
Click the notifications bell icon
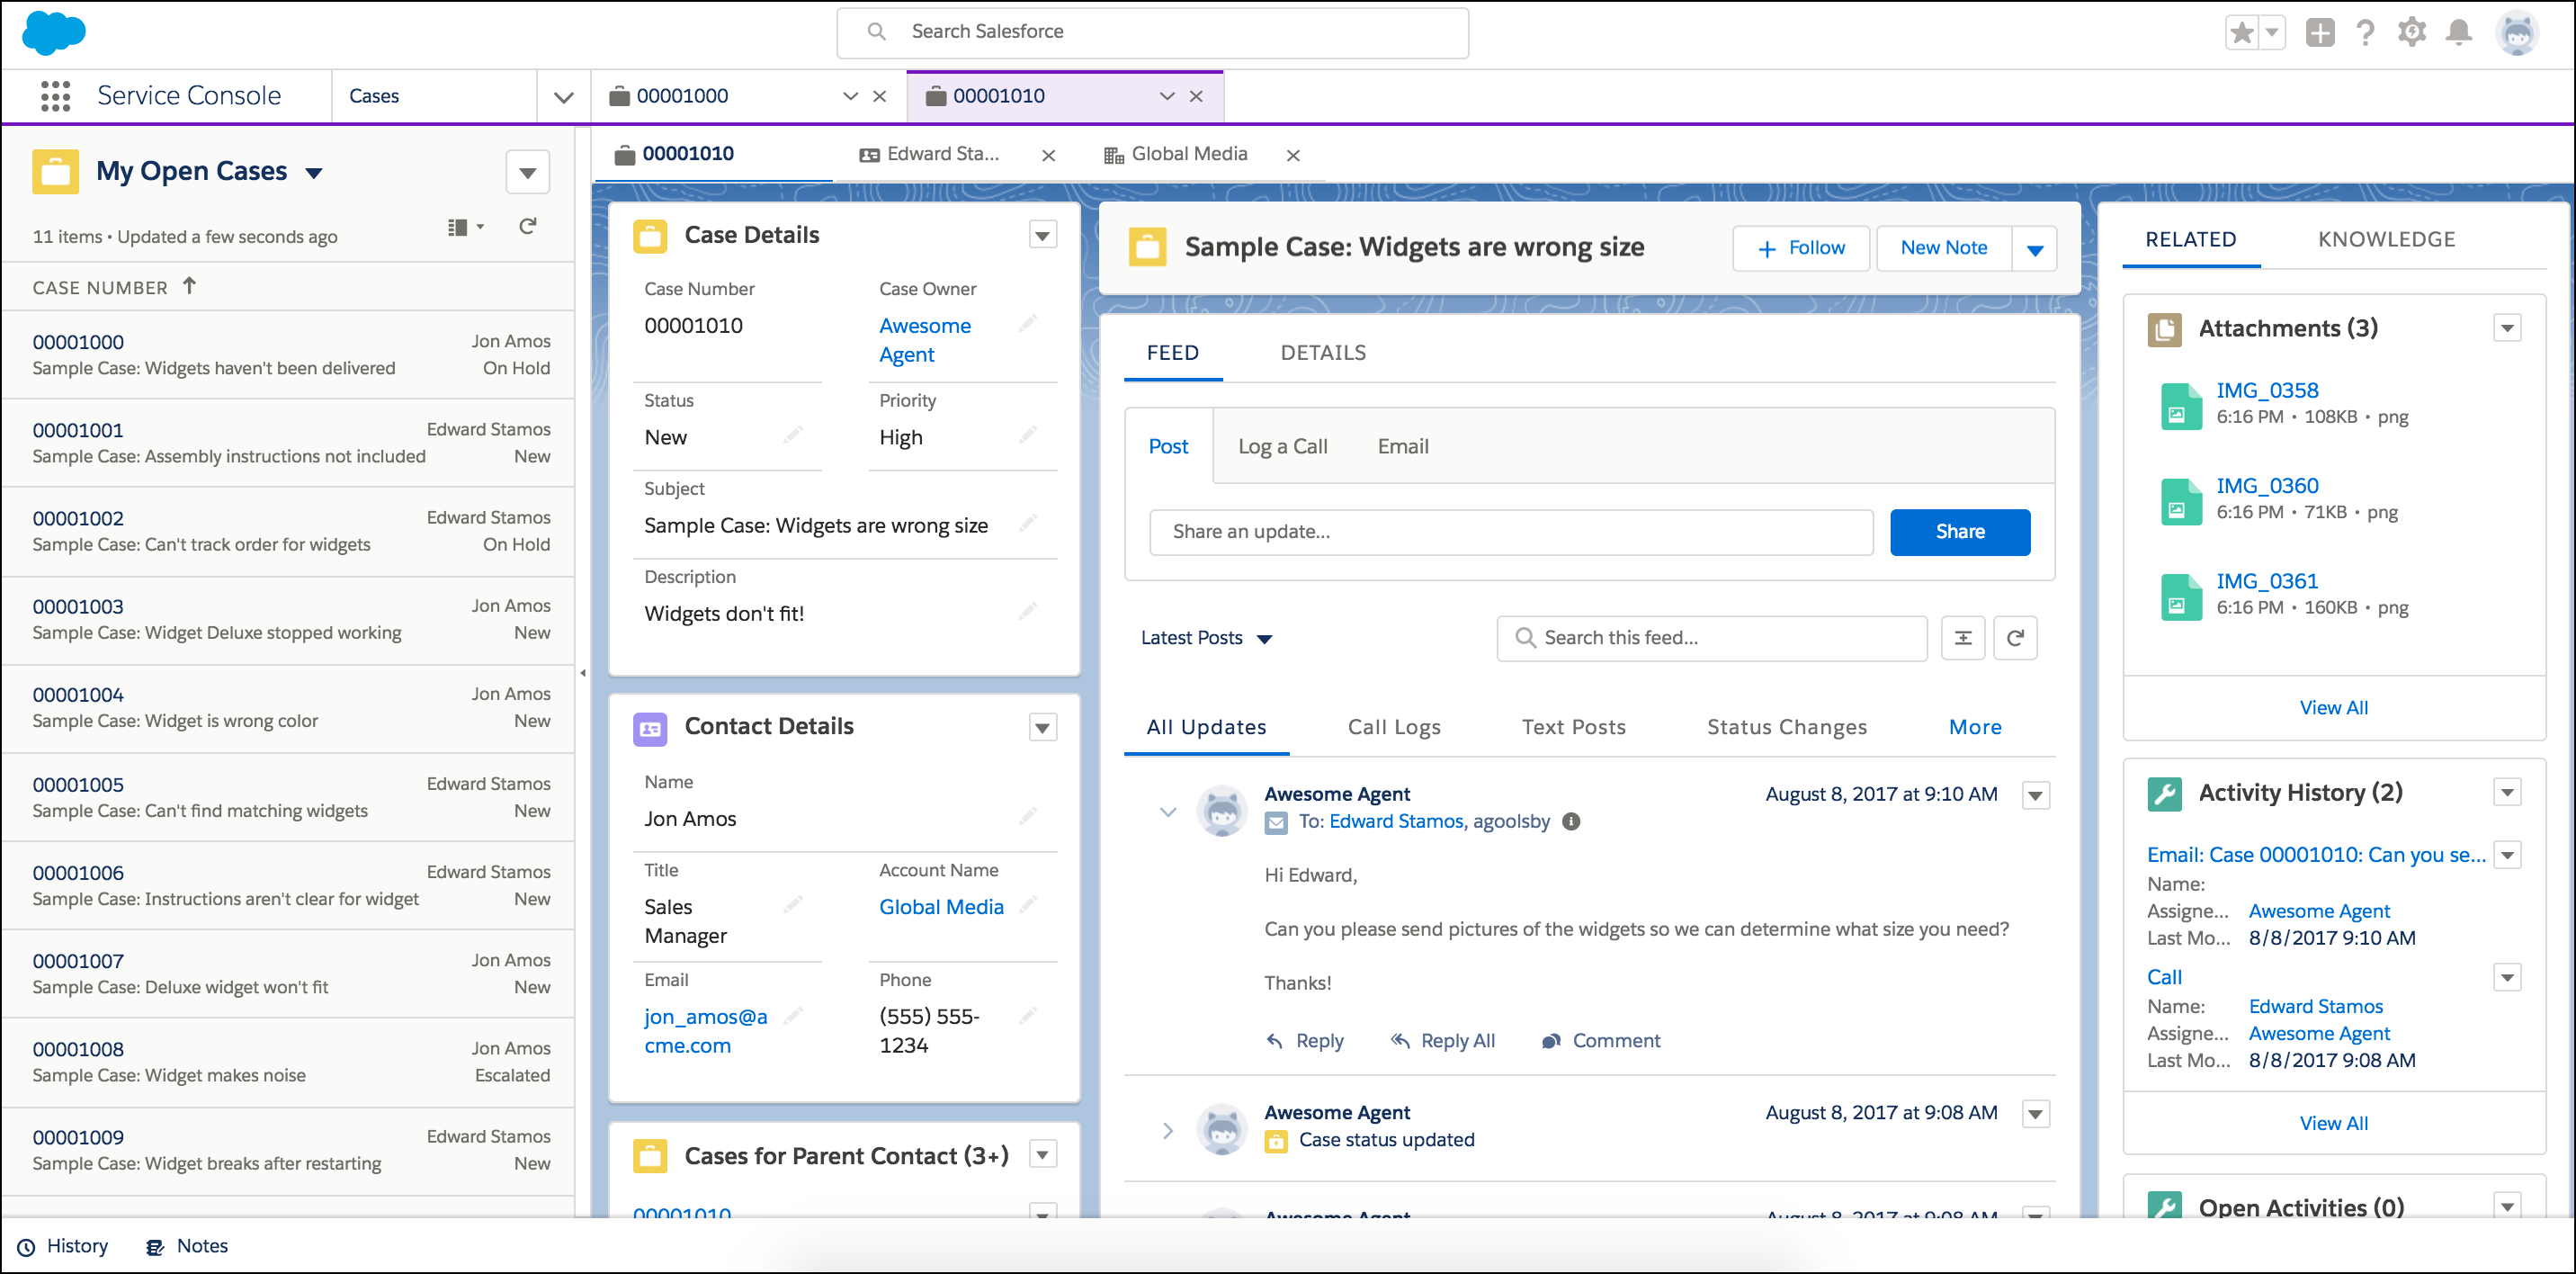[x=2458, y=32]
